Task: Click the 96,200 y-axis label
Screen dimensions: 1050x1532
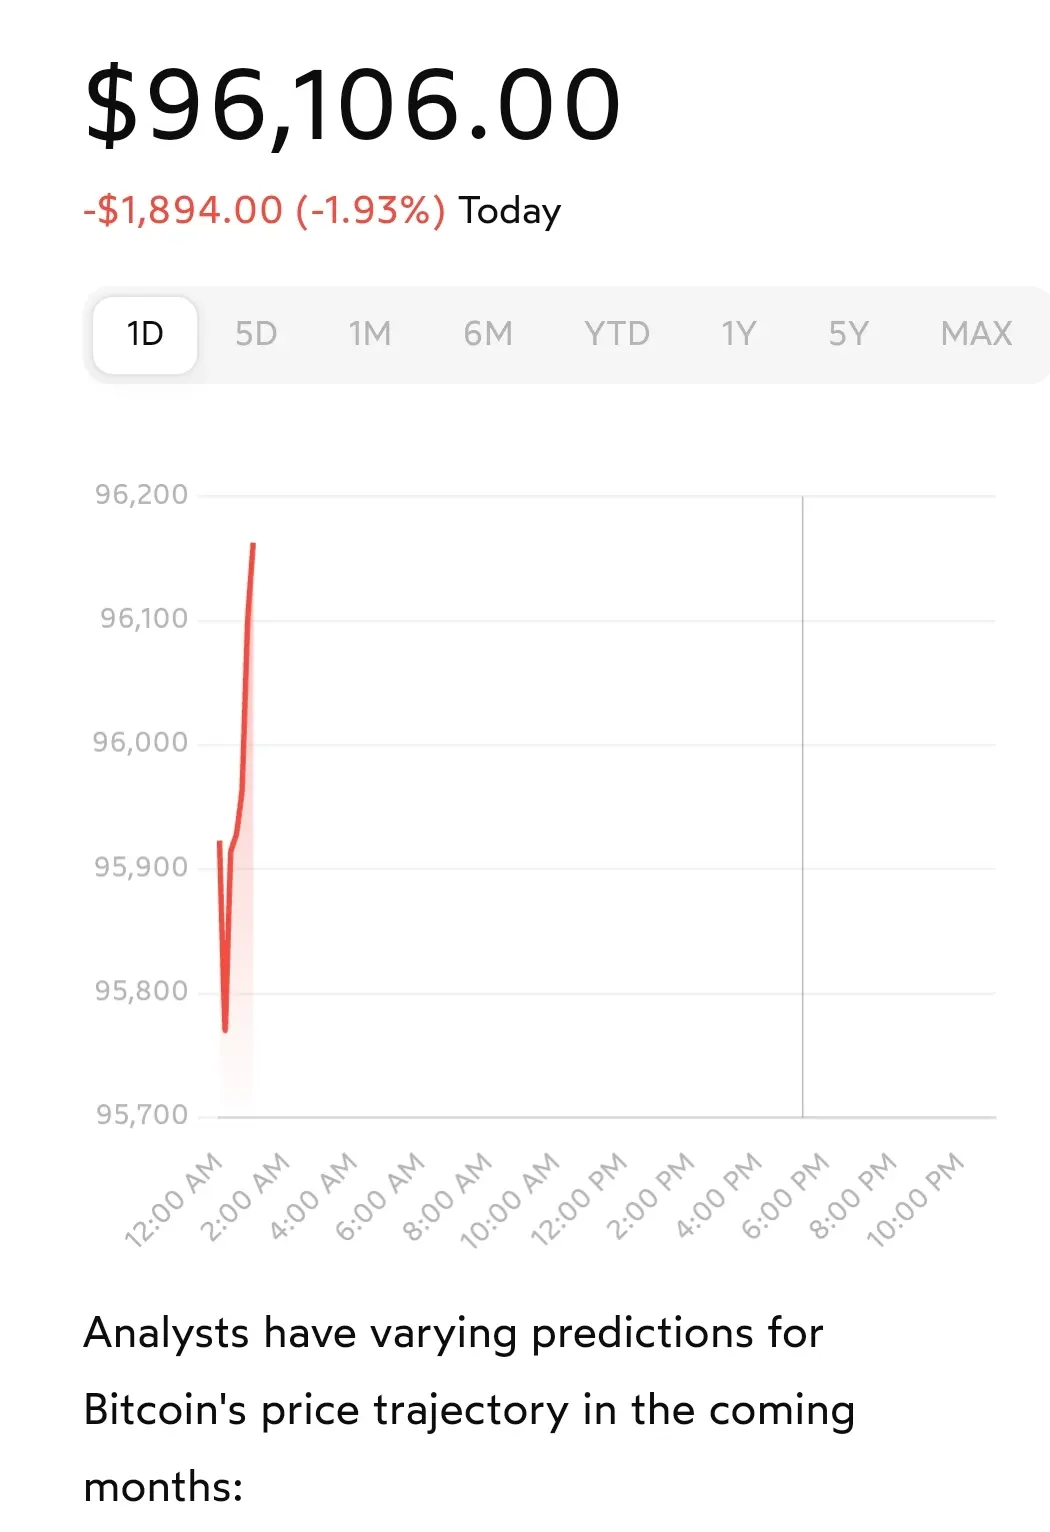Action: click(141, 495)
